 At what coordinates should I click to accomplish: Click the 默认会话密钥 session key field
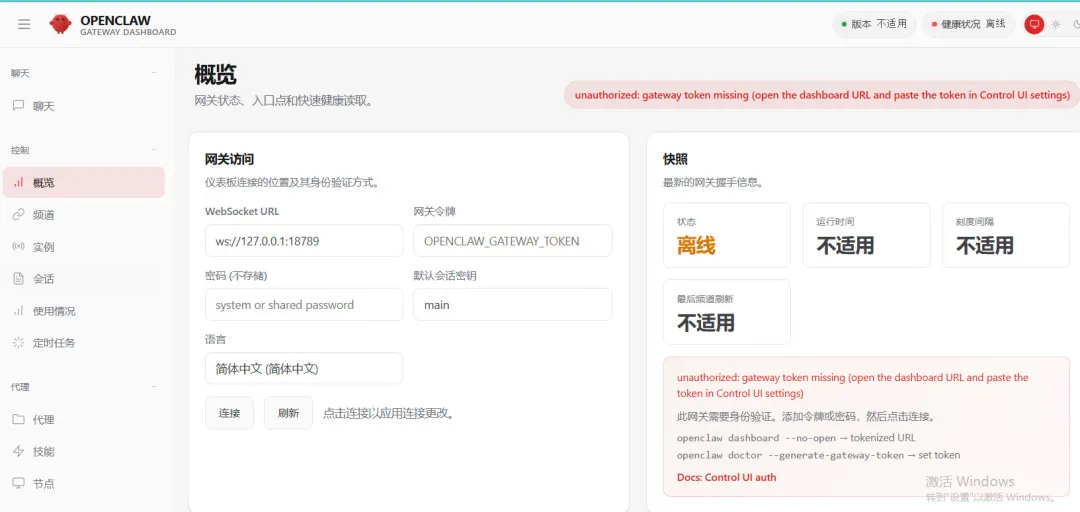pos(512,305)
